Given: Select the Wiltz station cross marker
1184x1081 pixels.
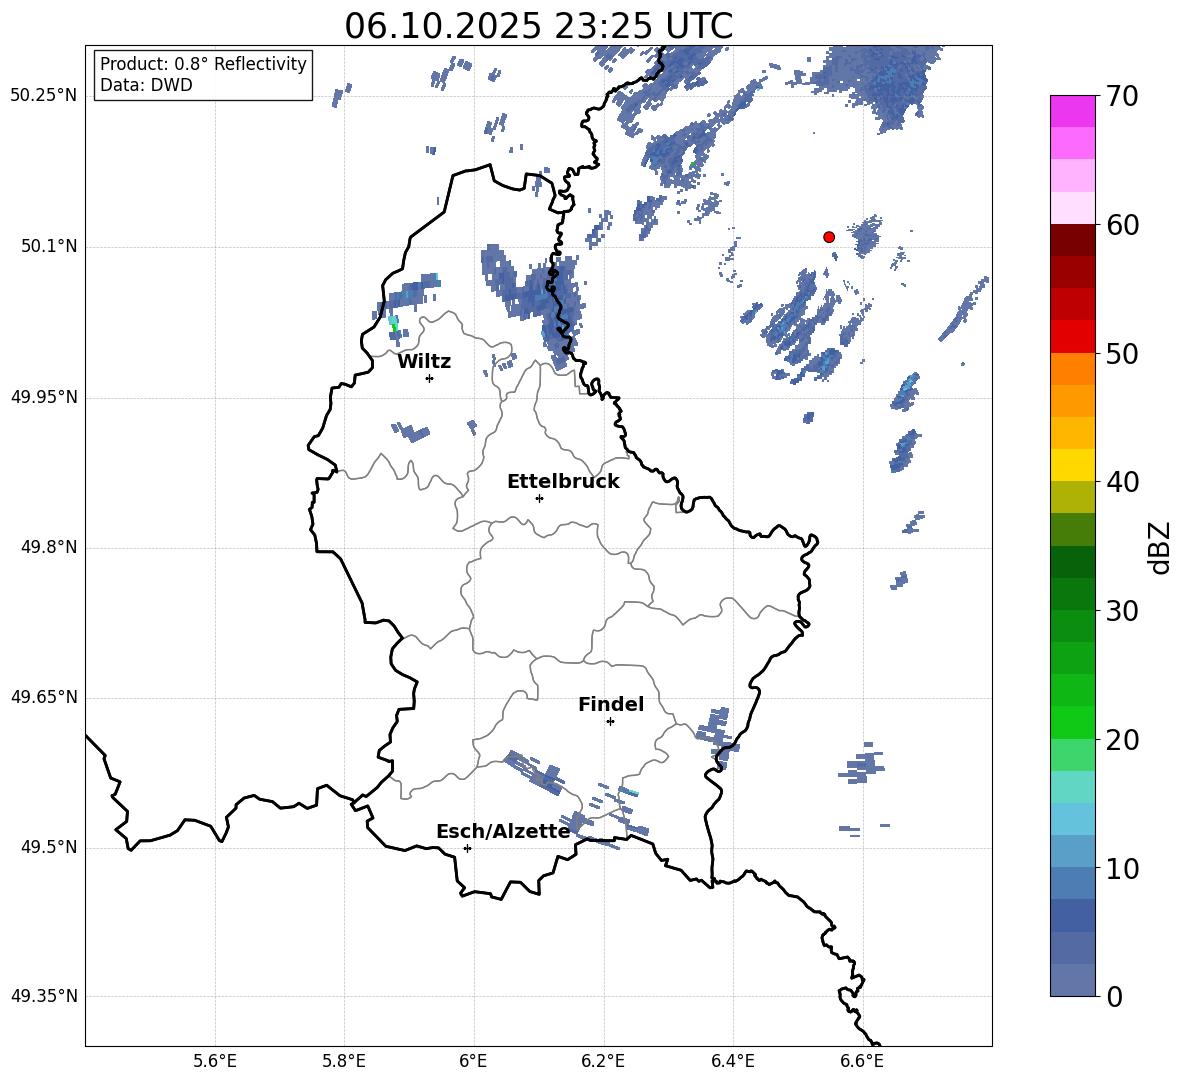Looking at the screenshot, I should 429,378.
